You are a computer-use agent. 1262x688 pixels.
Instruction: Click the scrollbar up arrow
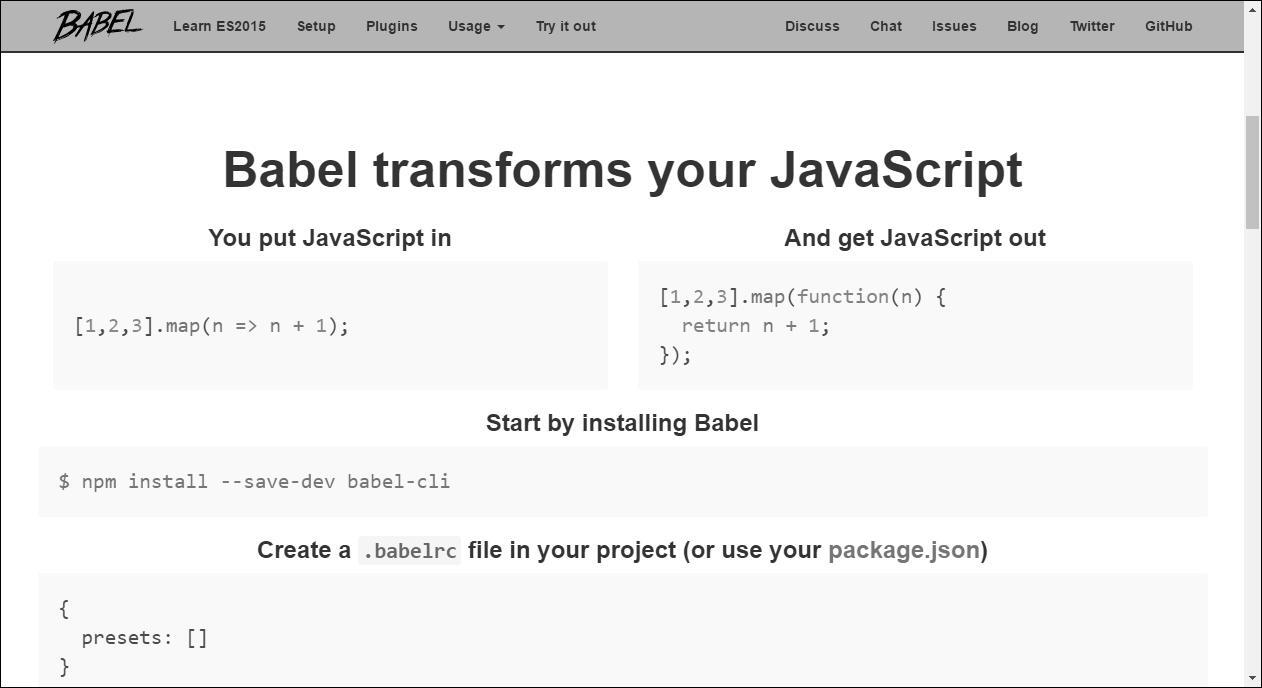[1252, 9]
